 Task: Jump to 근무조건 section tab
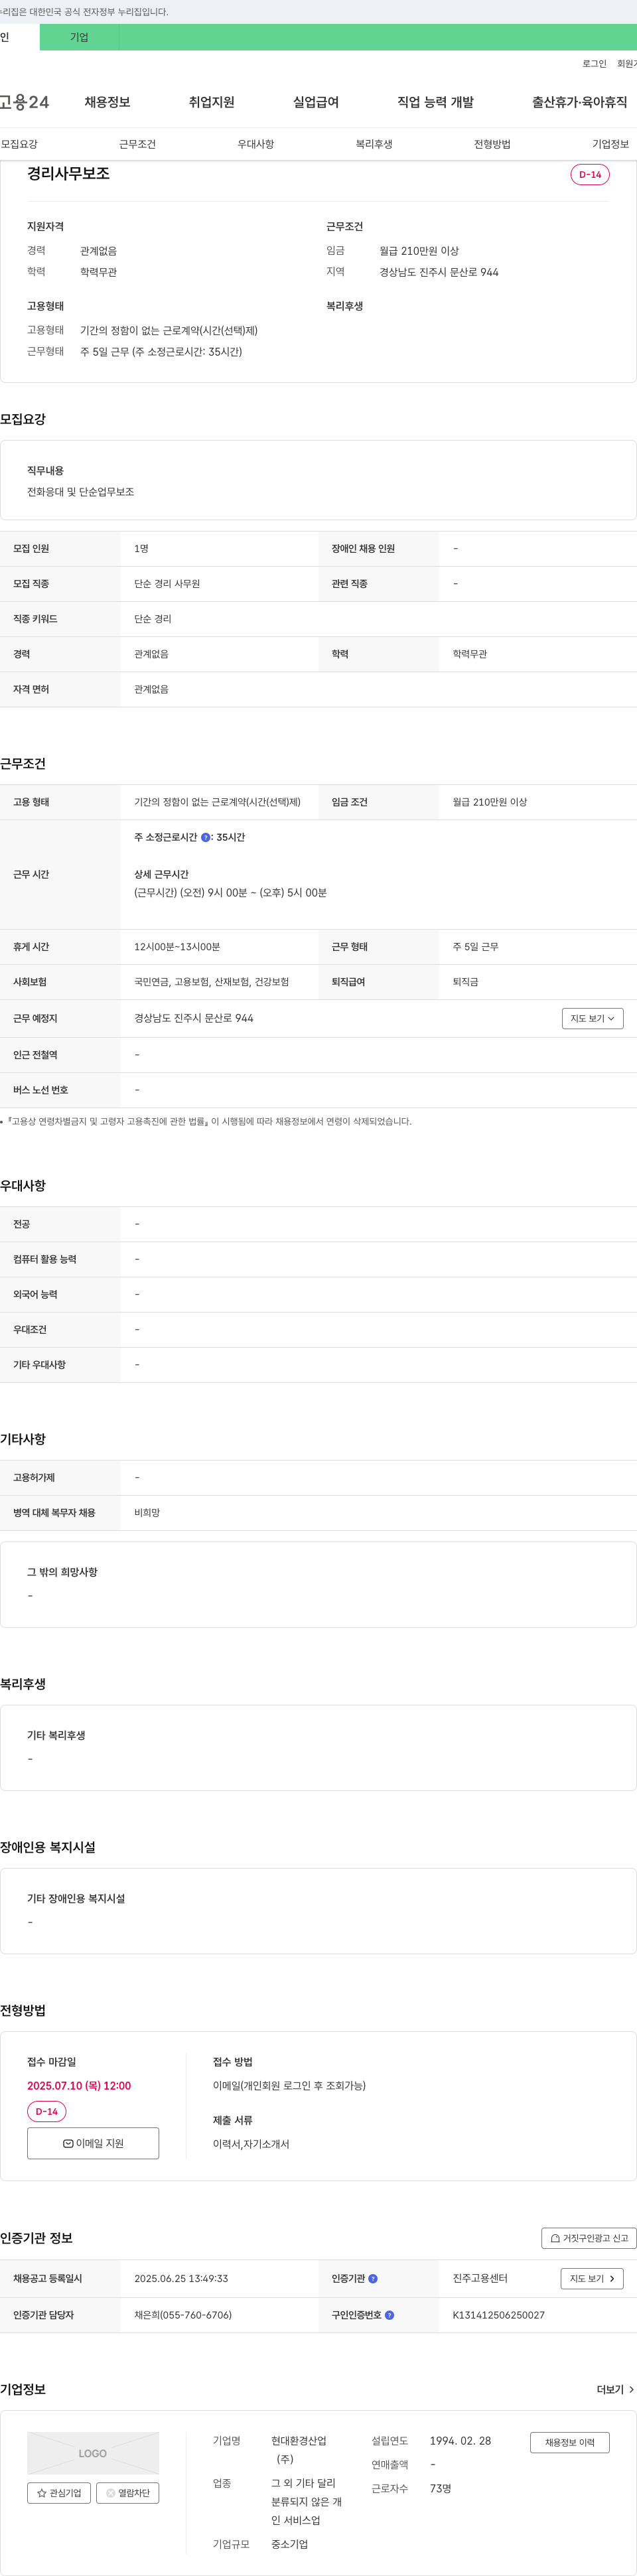coord(137,144)
